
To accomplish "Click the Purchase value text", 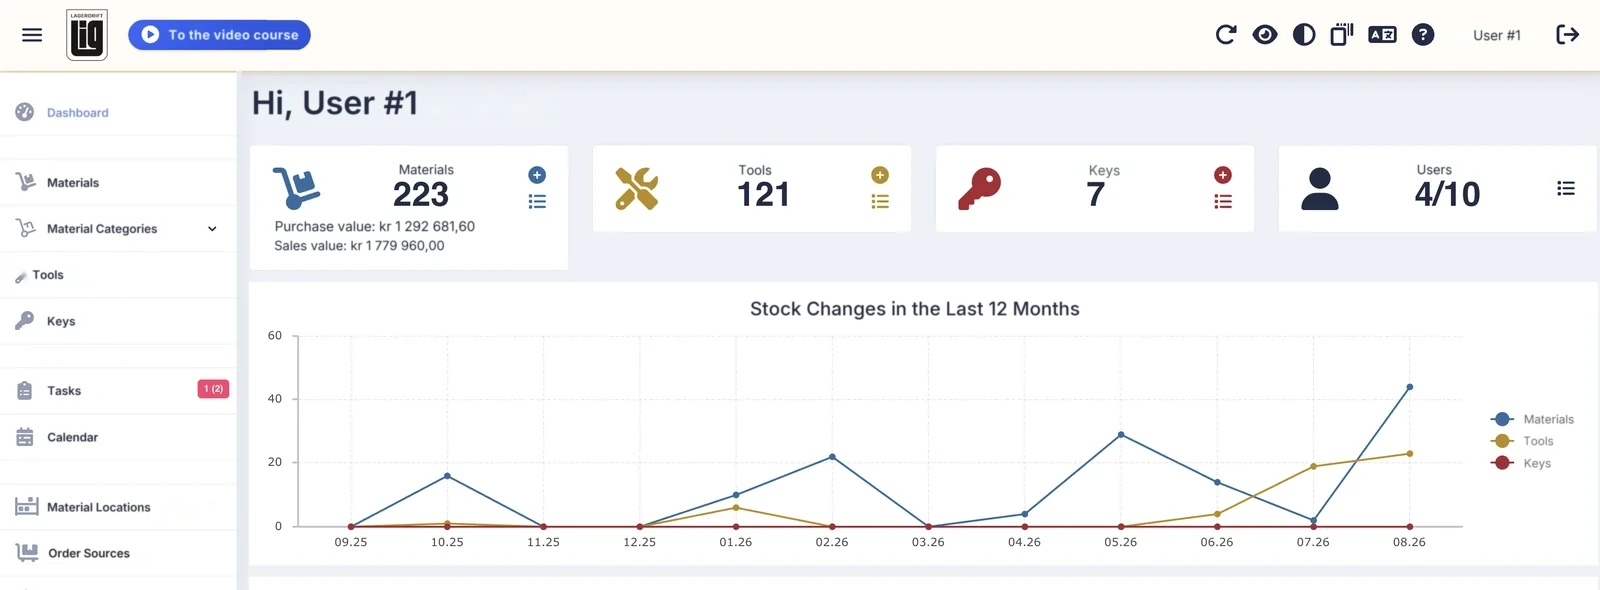I will click(x=375, y=227).
